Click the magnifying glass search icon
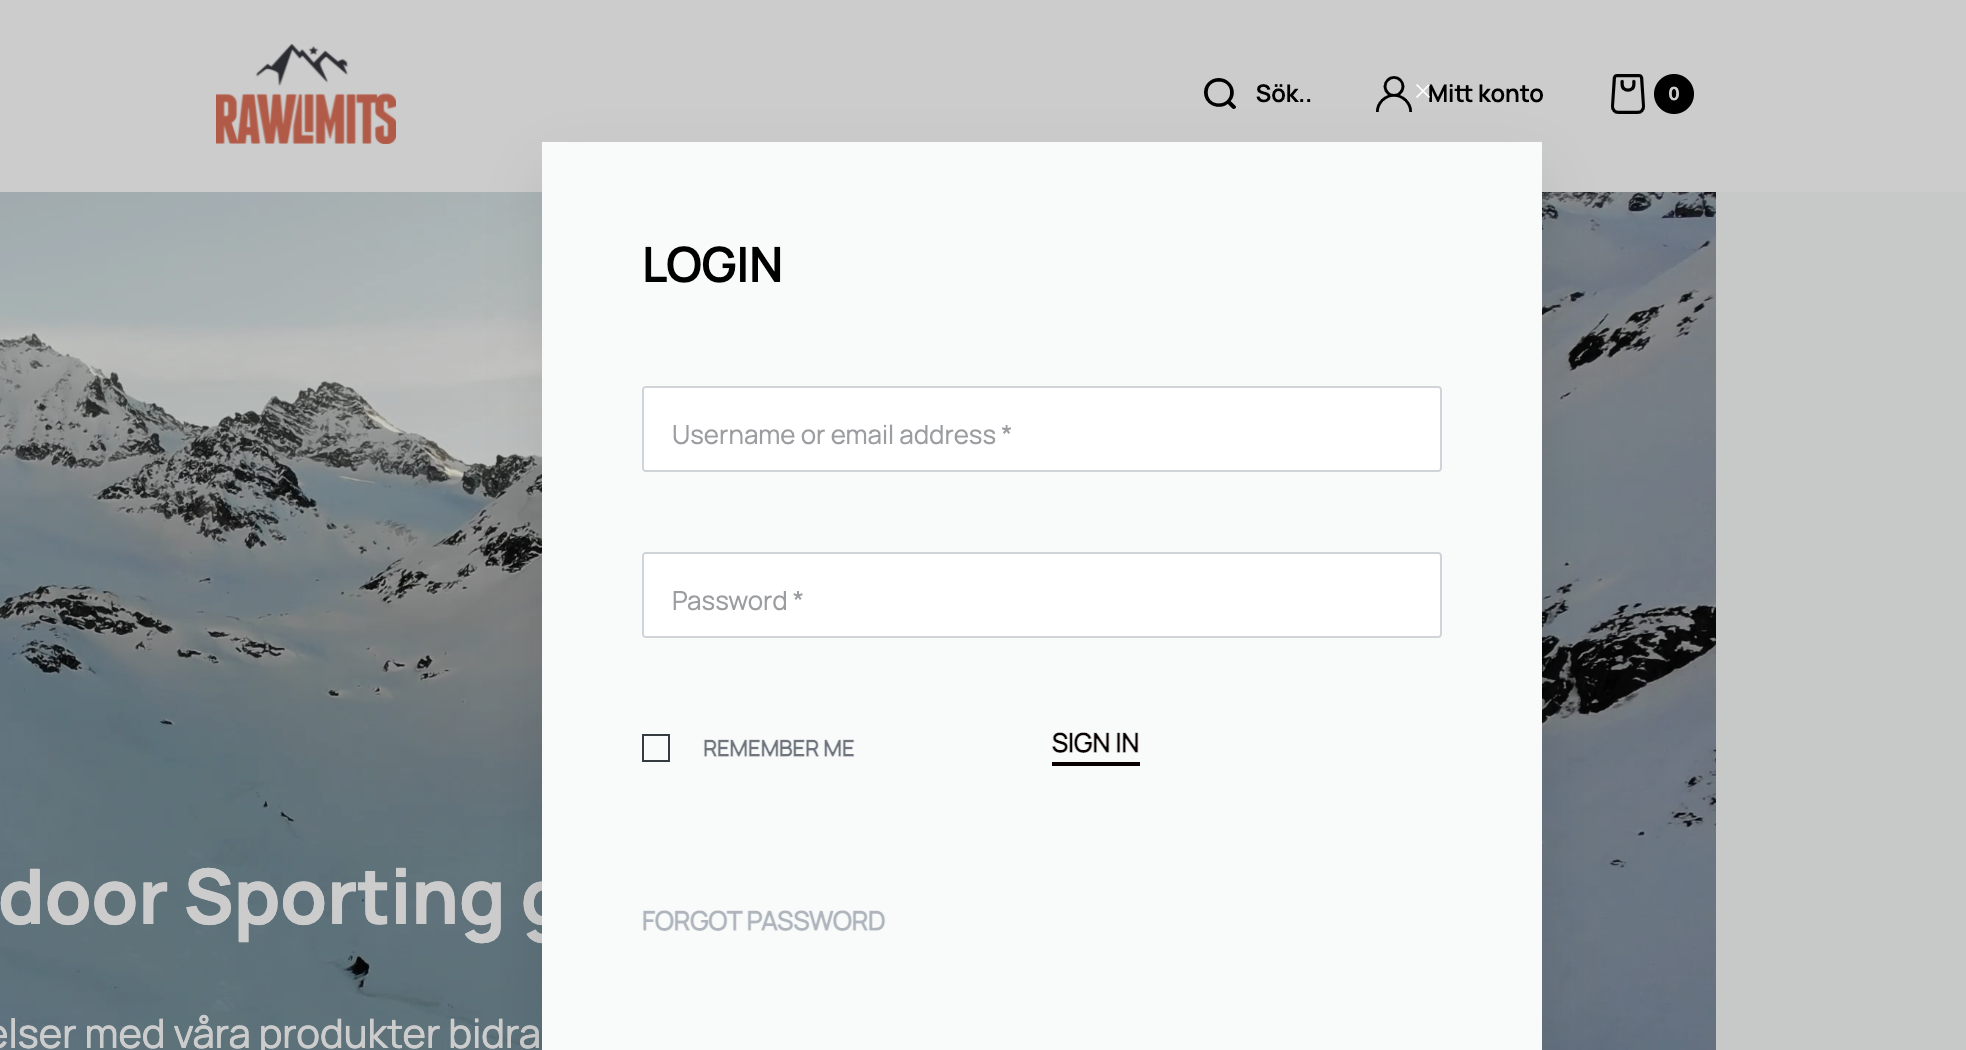The height and width of the screenshot is (1050, 1966). pyautogui.click(x=1219, y=94)
